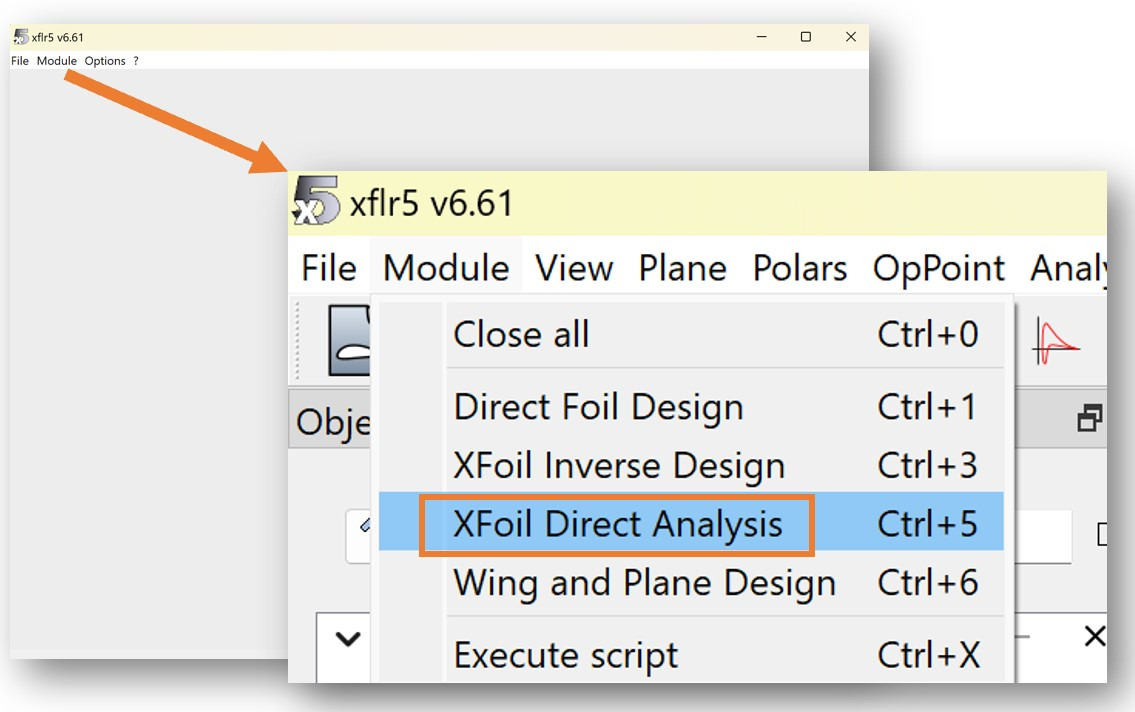Open the OpPoint menu
Image resolution: width=1135 pixels, height=712 pixels.
tap(938, 268)
